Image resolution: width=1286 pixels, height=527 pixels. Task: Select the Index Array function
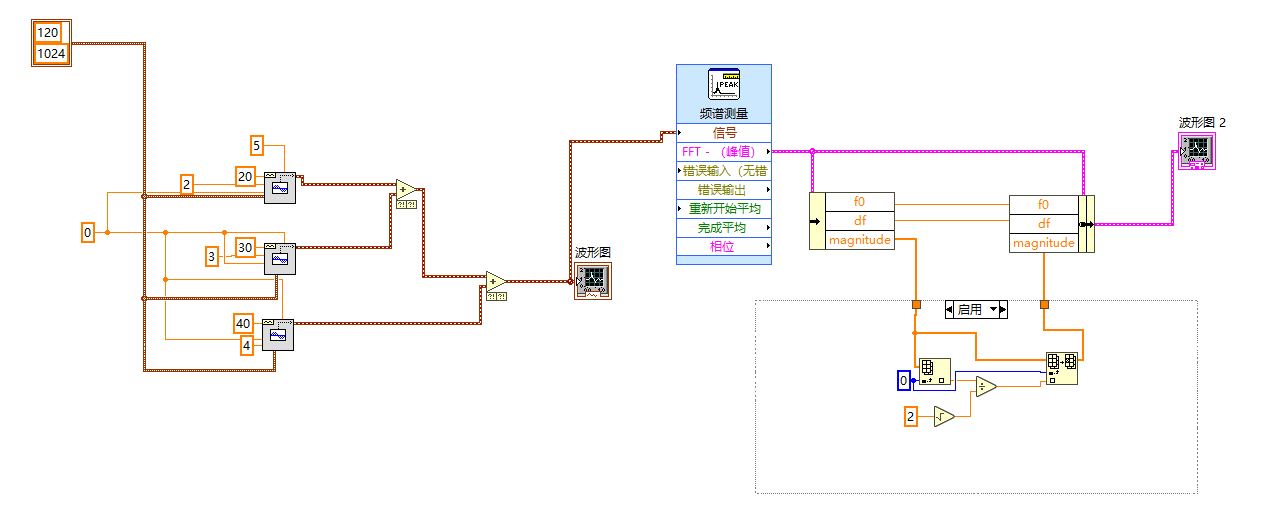pos(935,372)
